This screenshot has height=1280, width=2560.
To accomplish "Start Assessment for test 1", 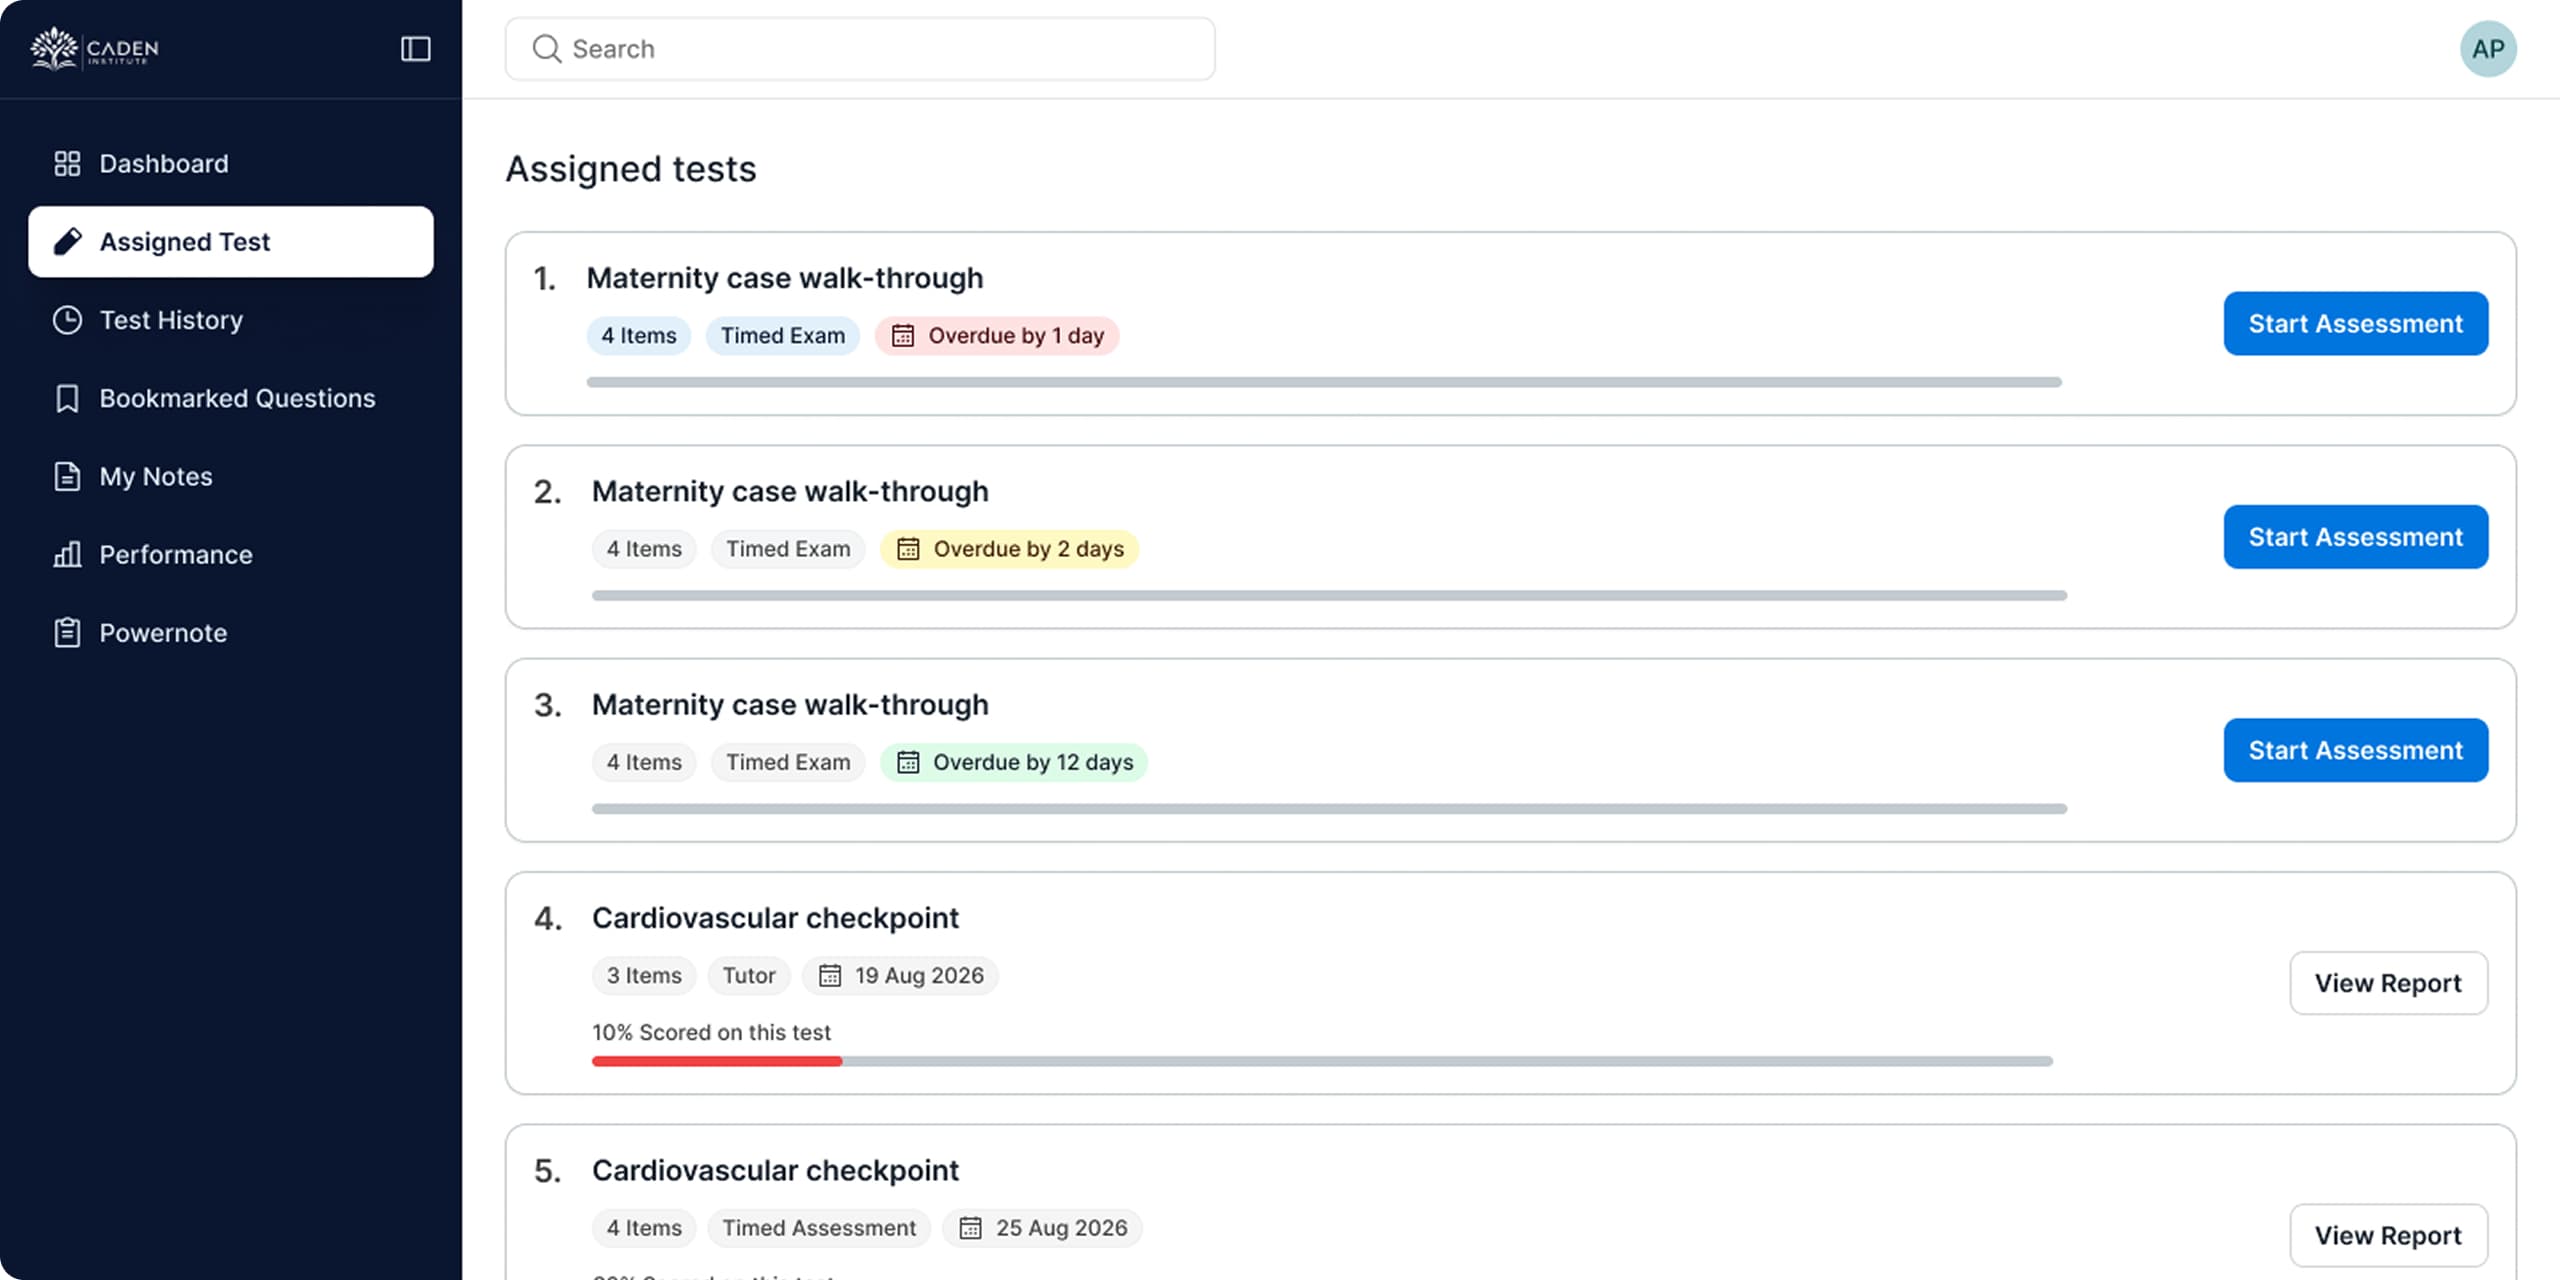I will point(2356,323).
